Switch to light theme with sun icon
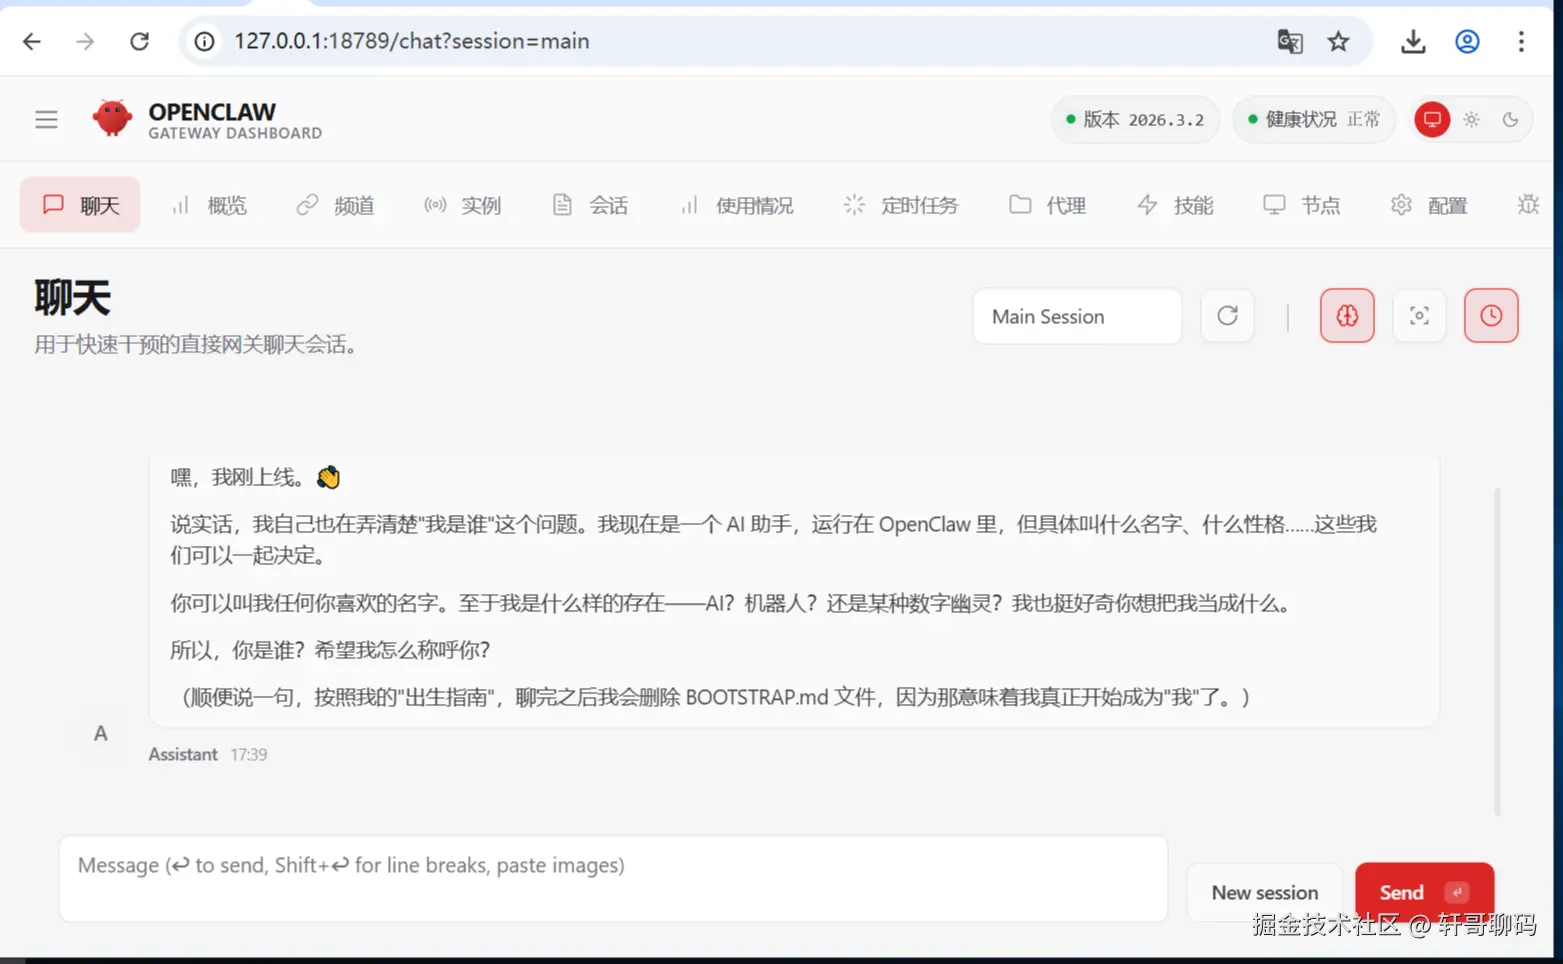This screenshot has width=1563, height=964. coord(1471,119)
